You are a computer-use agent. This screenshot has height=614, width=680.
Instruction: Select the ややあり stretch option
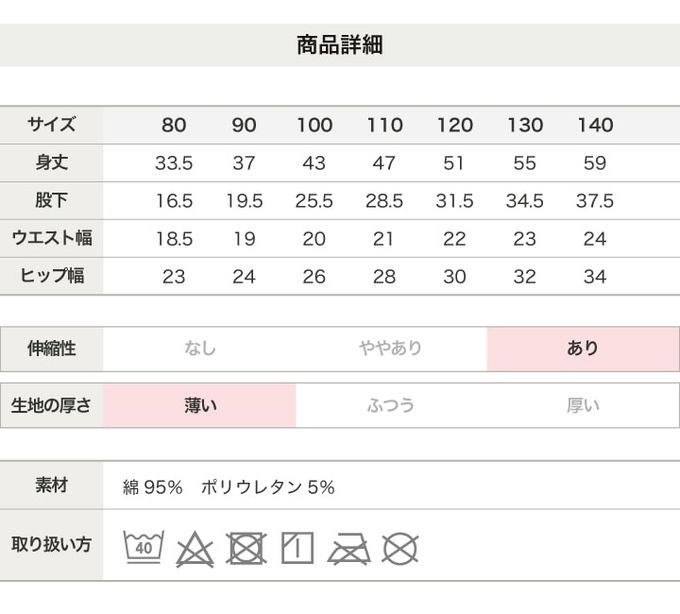point(391,349)
